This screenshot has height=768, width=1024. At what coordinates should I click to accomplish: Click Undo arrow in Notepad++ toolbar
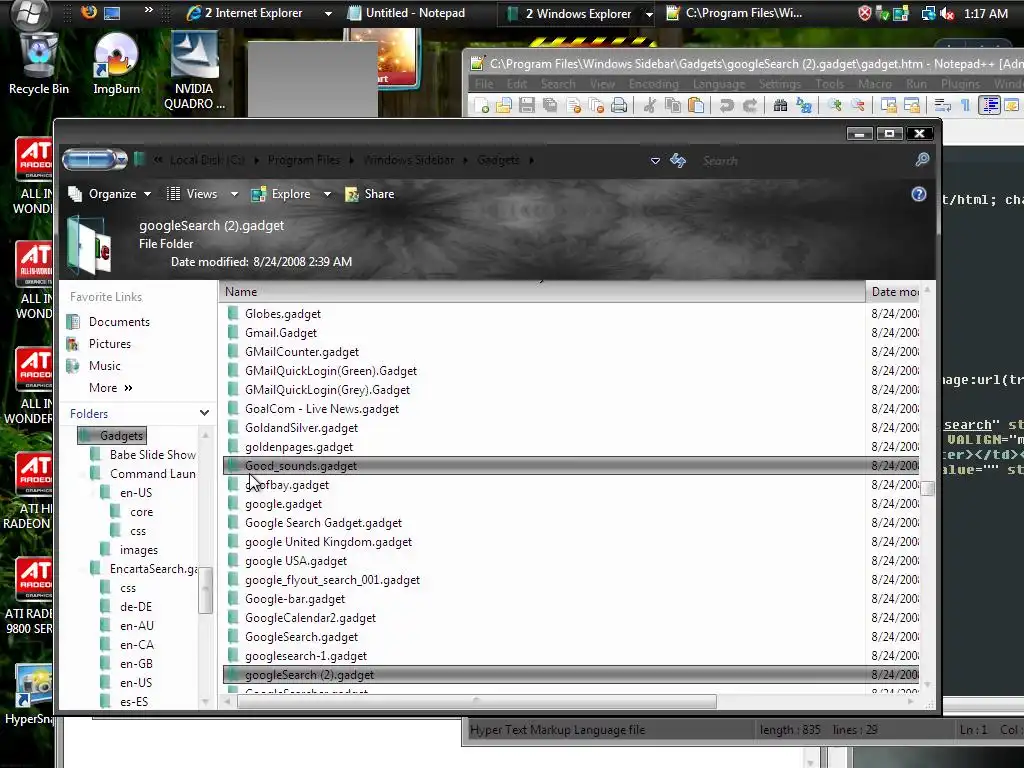tap(726, 105)
